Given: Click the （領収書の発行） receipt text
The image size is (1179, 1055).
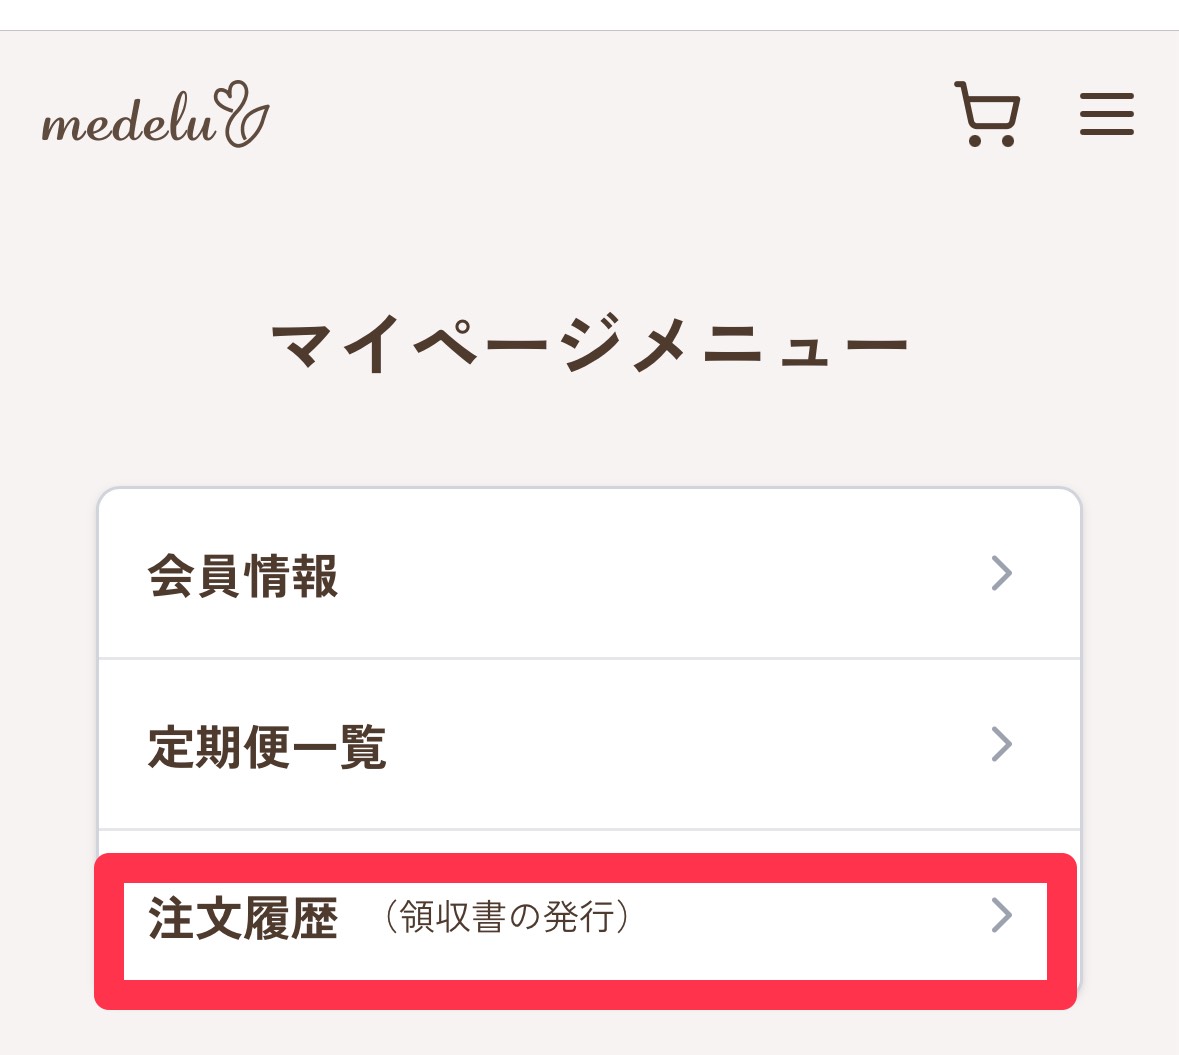Looking at the screenshot, I should coord(507,916).
